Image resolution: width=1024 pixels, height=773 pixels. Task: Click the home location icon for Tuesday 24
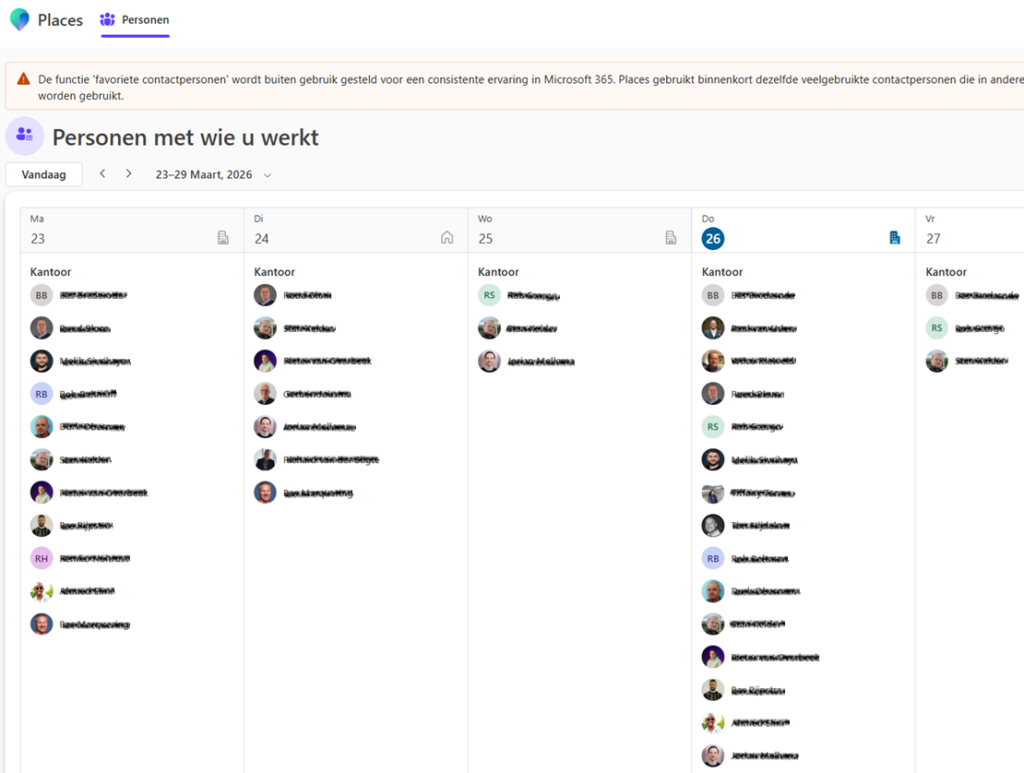[447, 238]
